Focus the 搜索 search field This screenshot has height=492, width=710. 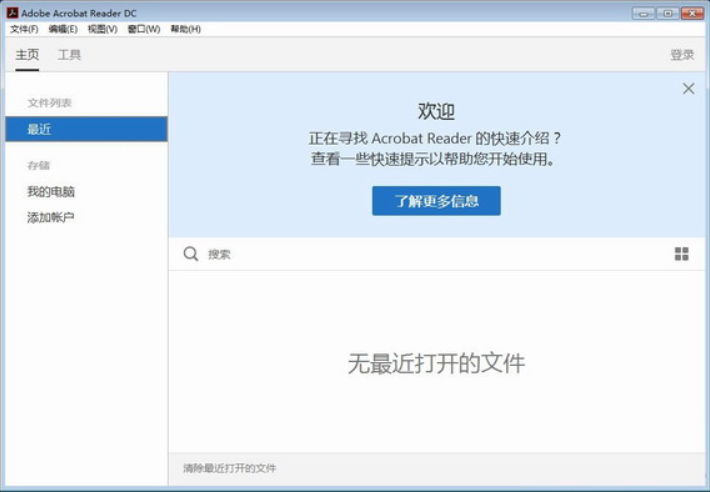coord(435,254)
